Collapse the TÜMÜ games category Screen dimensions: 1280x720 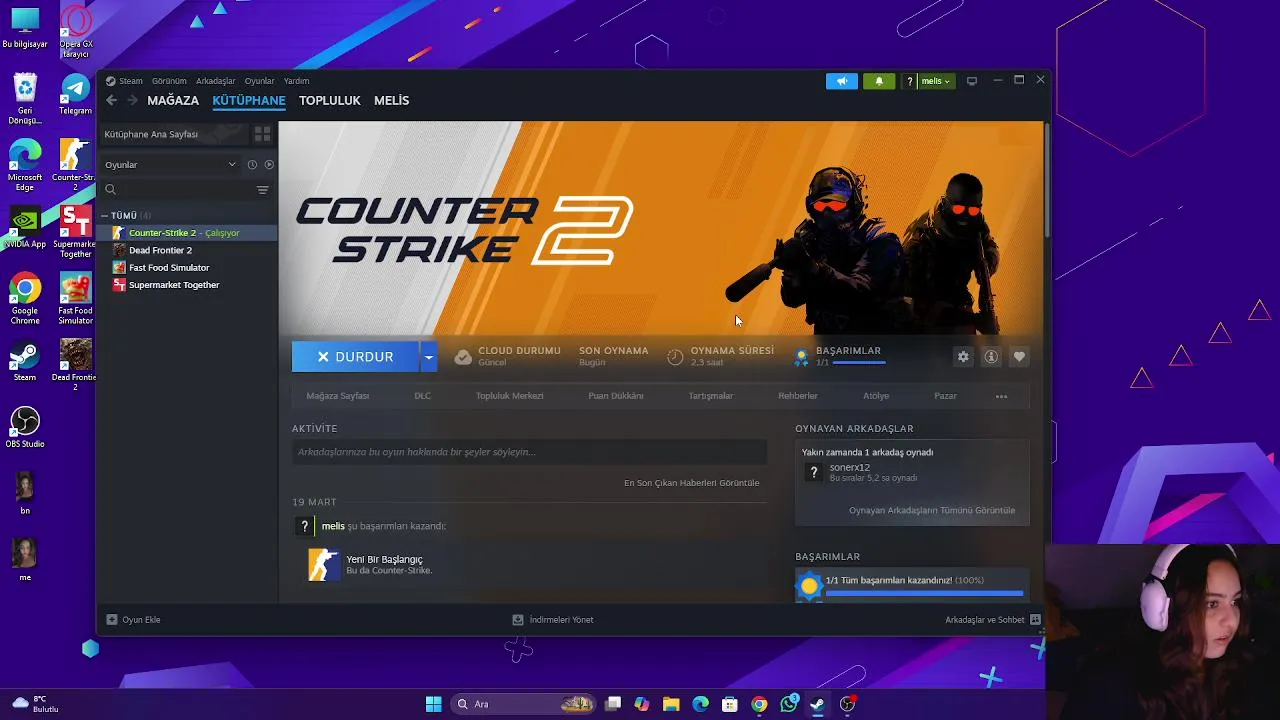click(x=104, y=216)
